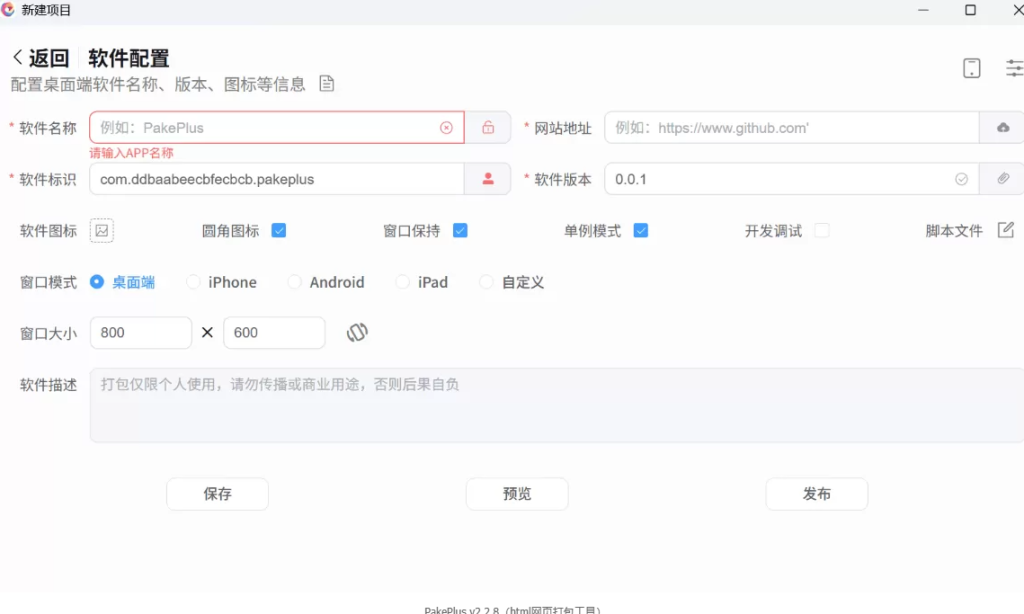
Task: Open the sliders settings icon at top right
Action: tap(1015, 68)
